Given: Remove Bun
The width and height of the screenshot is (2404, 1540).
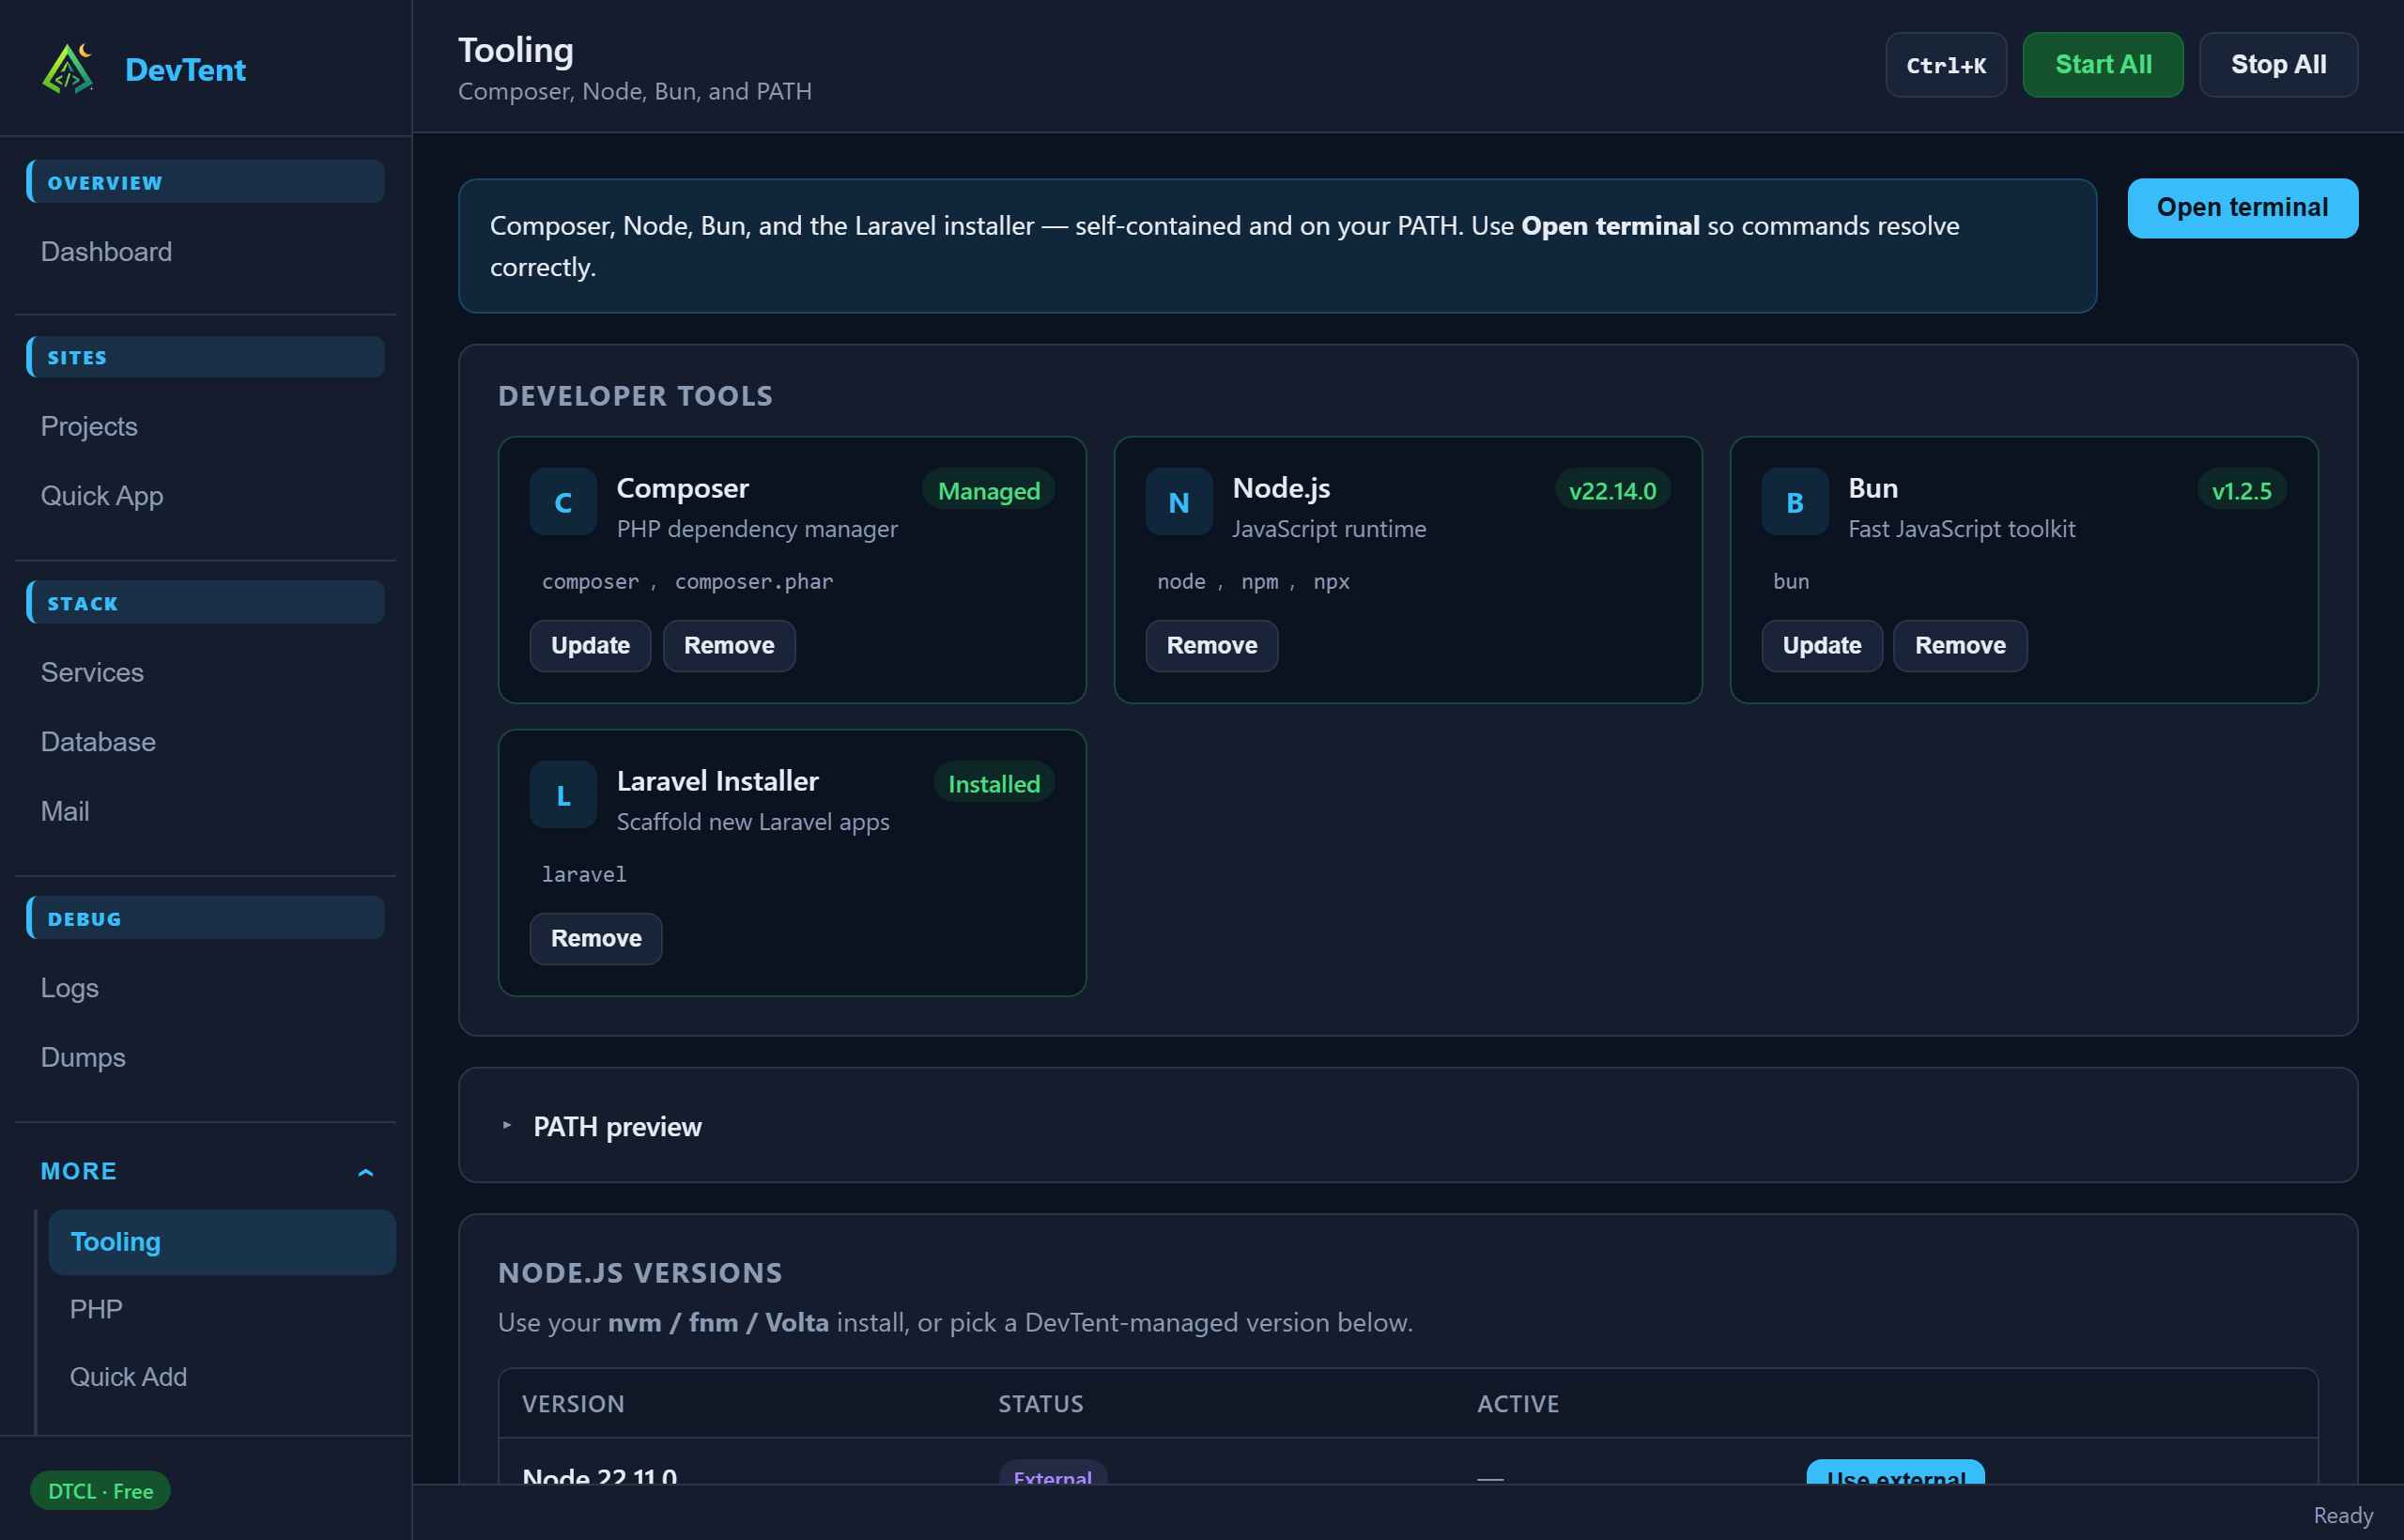Looking at the screenshot, I should point(1960,646).
